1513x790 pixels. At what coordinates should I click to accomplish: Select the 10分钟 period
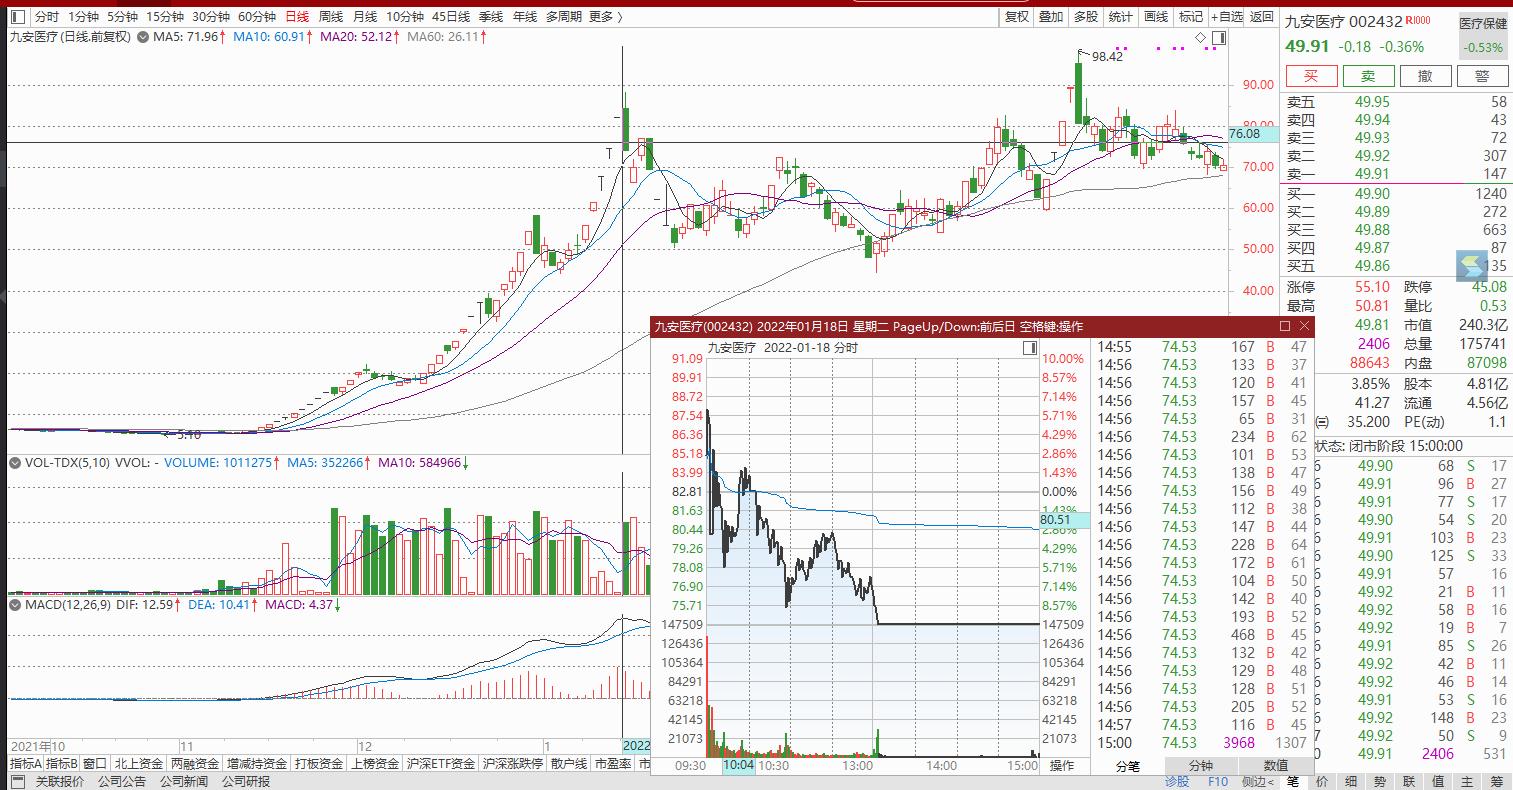click(405, 17)
